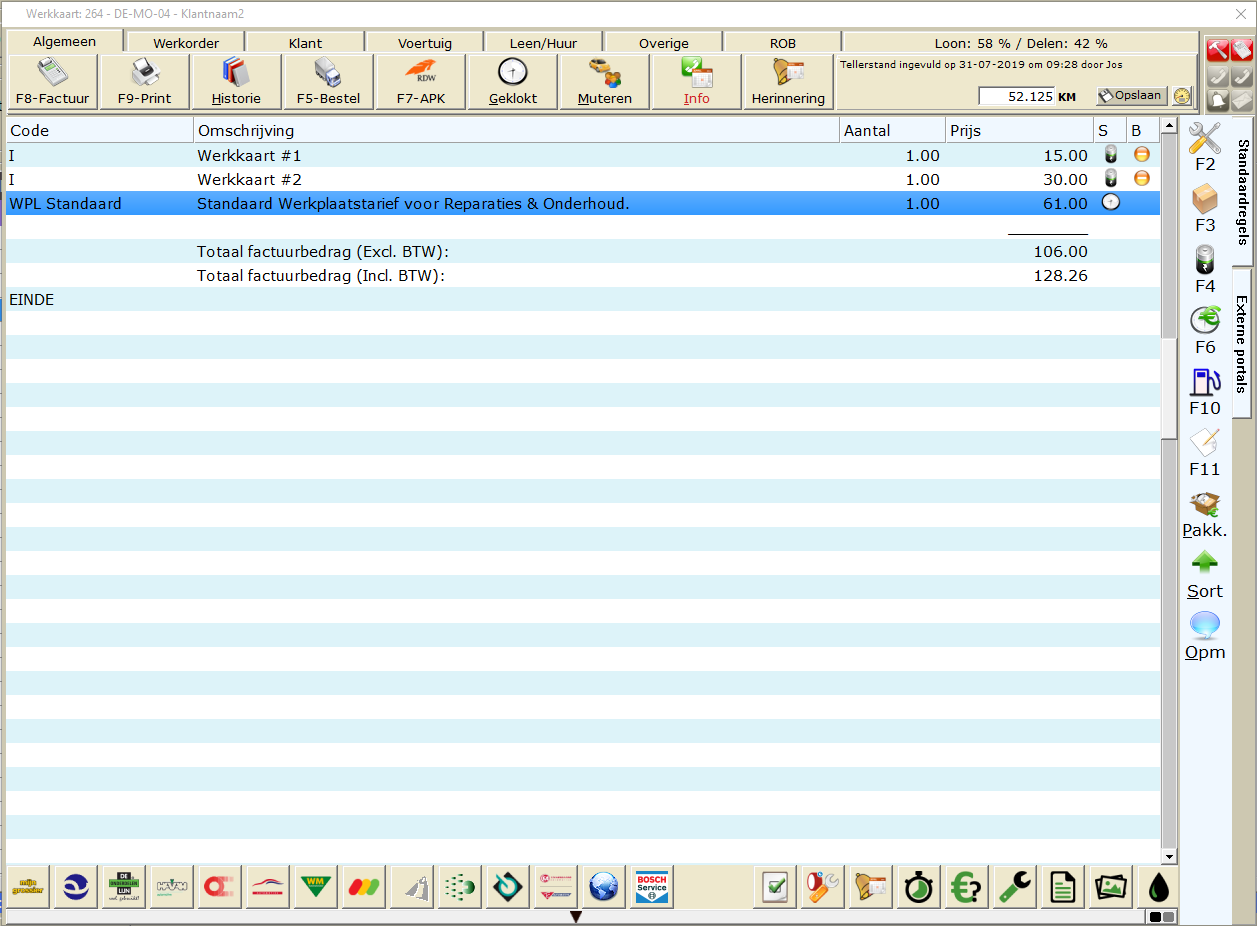Click the blue globe portal icon

(604, 887)
